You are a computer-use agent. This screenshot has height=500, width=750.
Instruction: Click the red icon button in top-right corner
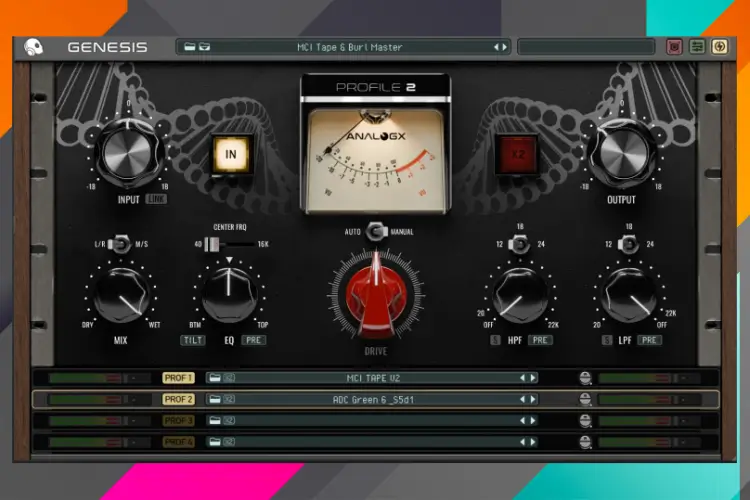pos(674,46)
